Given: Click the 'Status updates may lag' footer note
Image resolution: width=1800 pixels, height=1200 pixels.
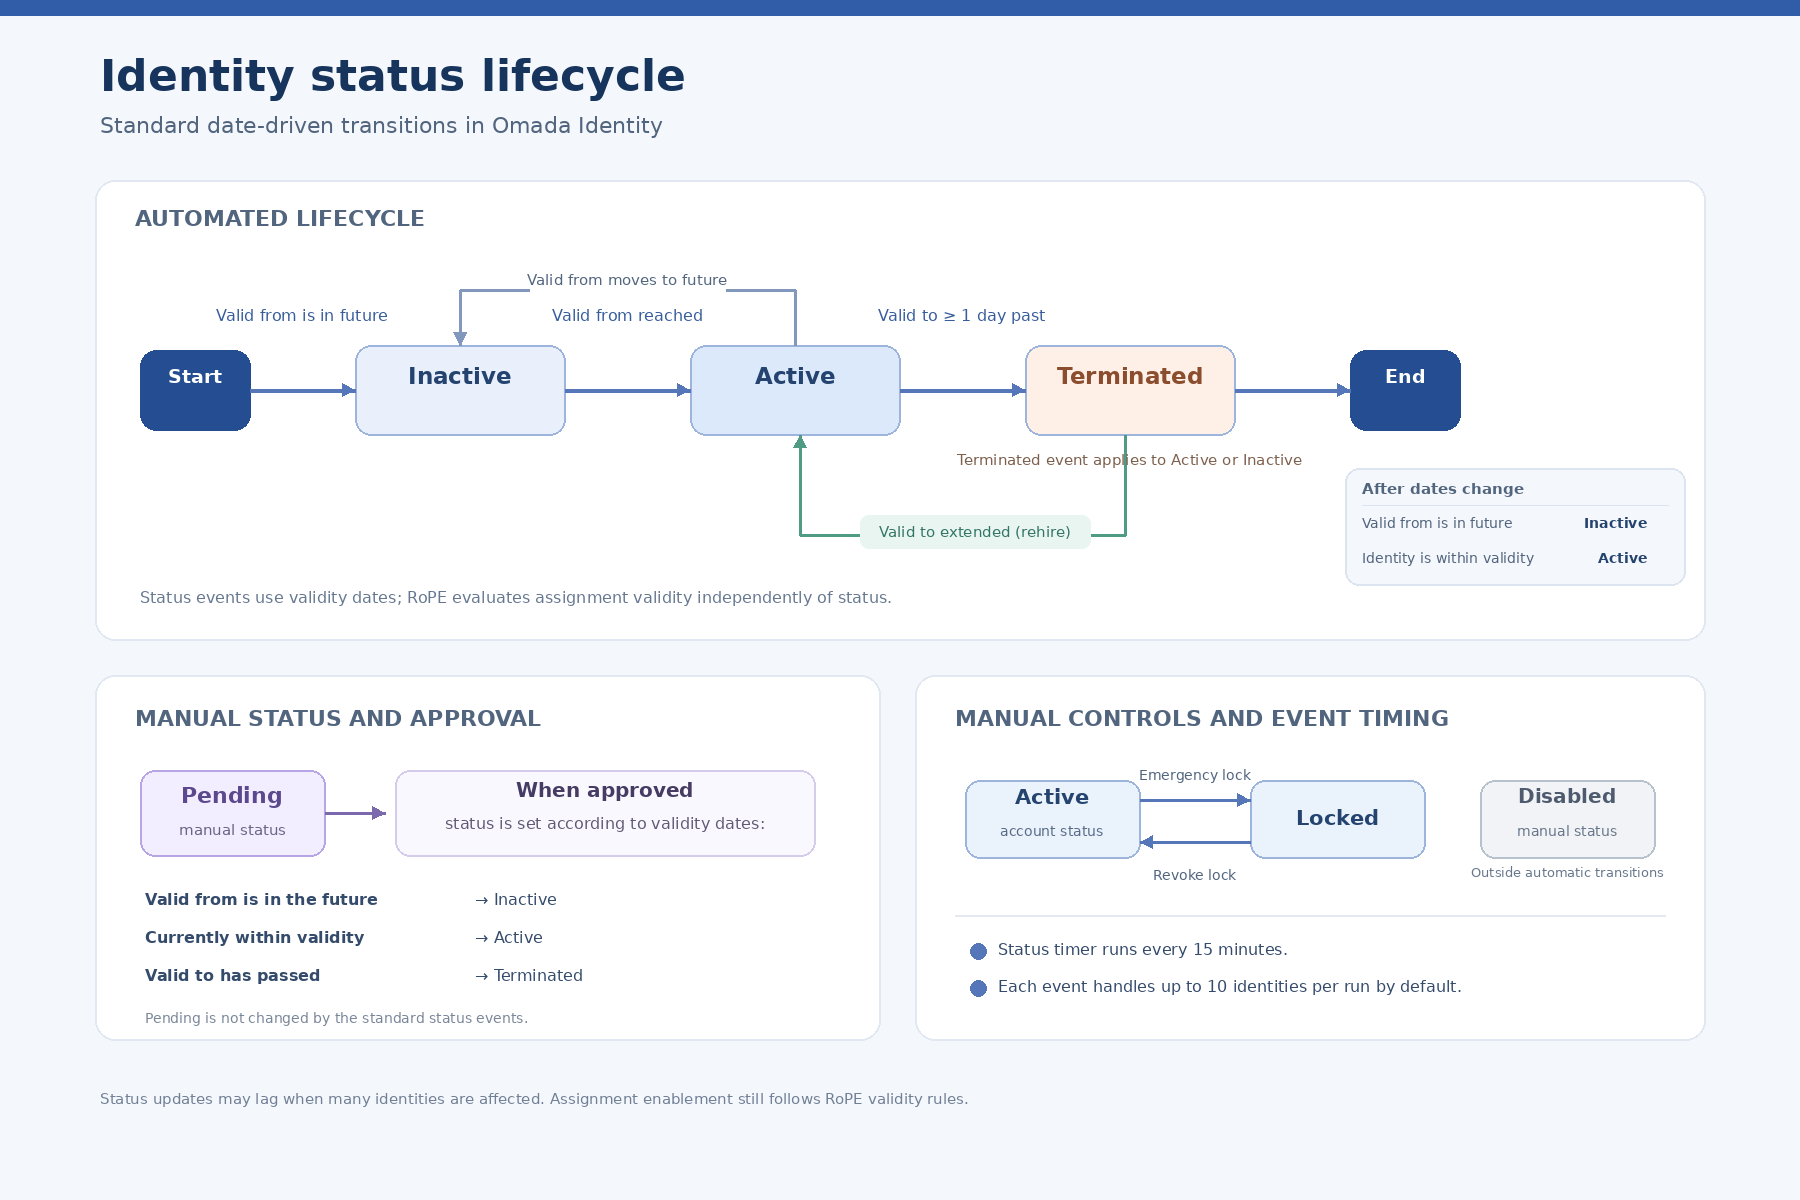Looking at the screenshot, I should coord(534,1099).
